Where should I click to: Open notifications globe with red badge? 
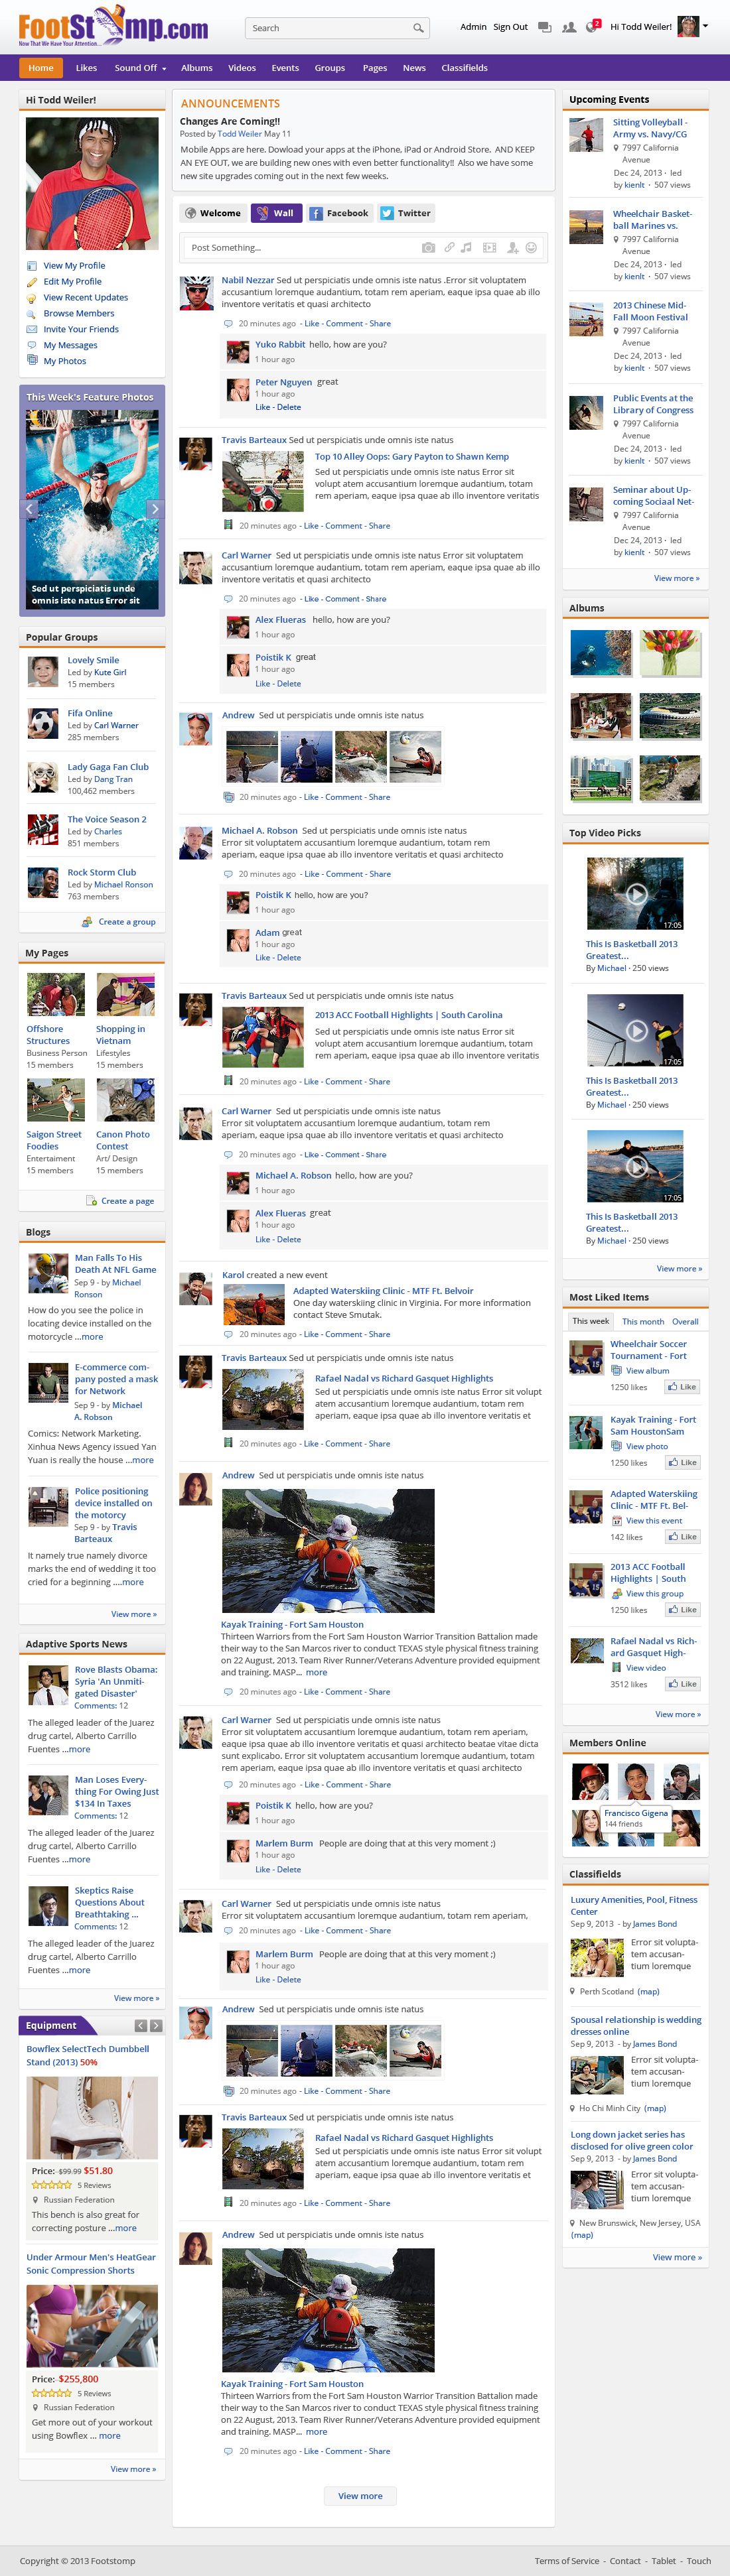click(x=592, y=26)
